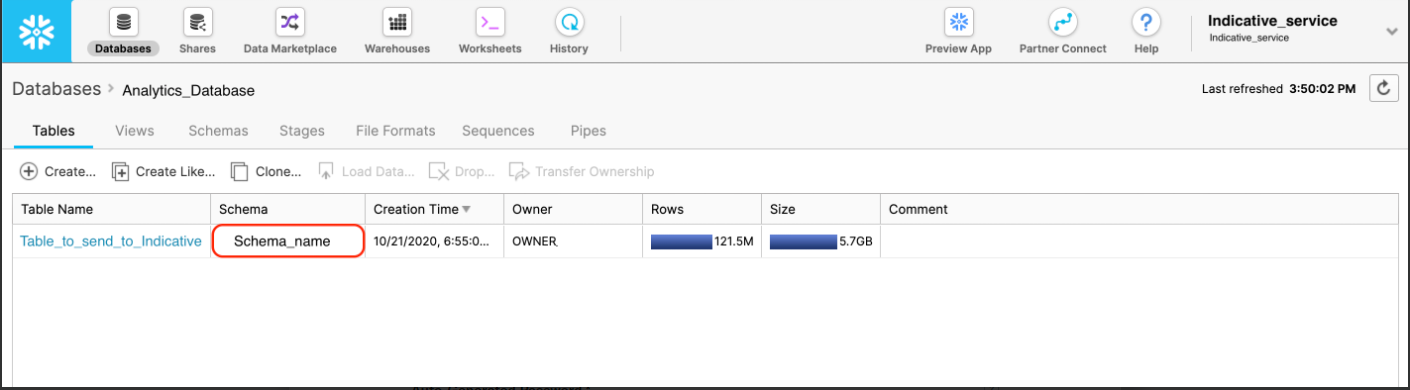Click the Create Like... button
Viewport: 1410px width, 390px height.
coord(163,171)
